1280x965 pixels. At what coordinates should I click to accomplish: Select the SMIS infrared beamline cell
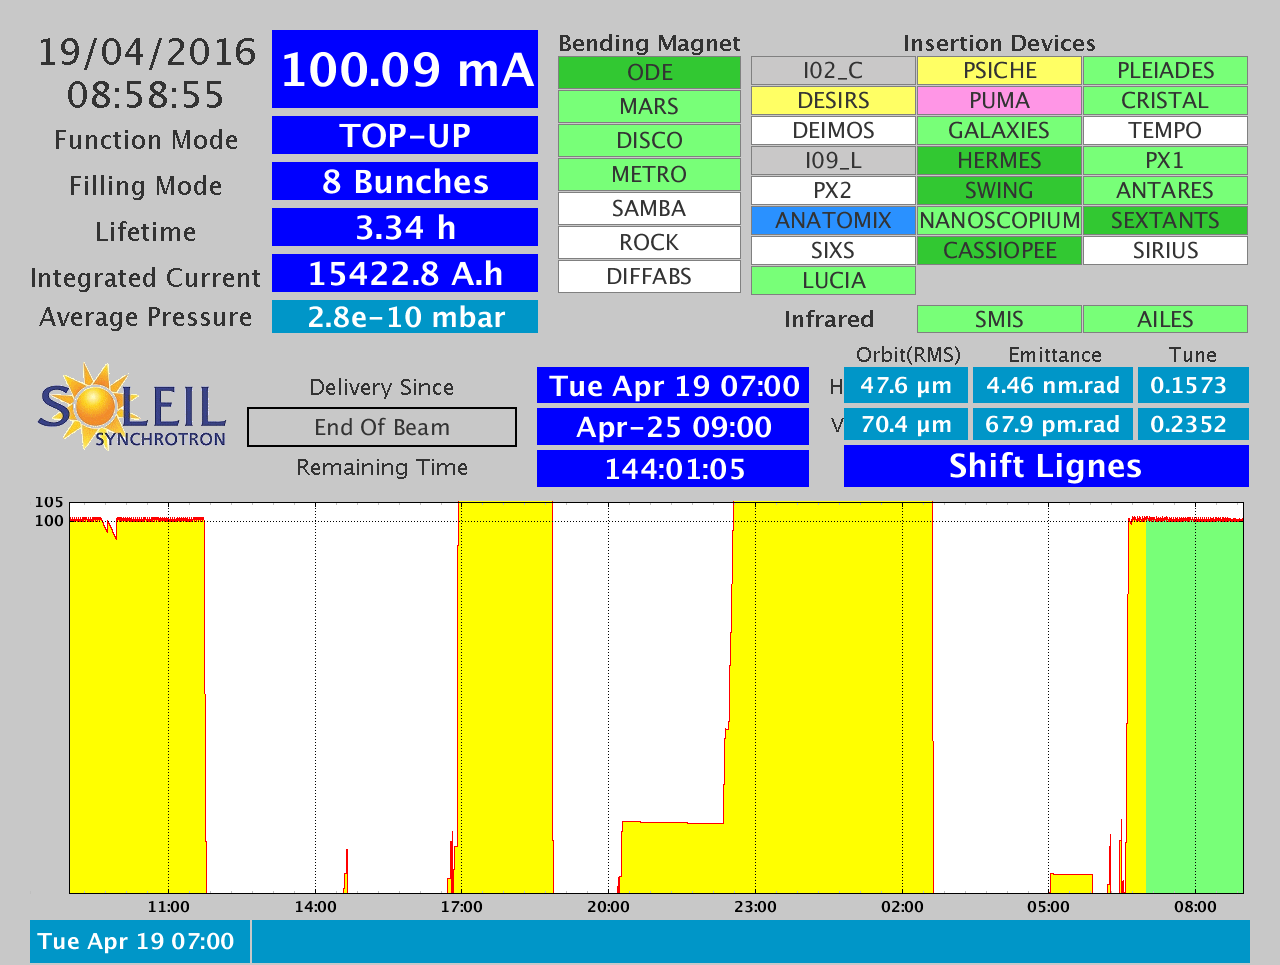(x=999, y=319)
